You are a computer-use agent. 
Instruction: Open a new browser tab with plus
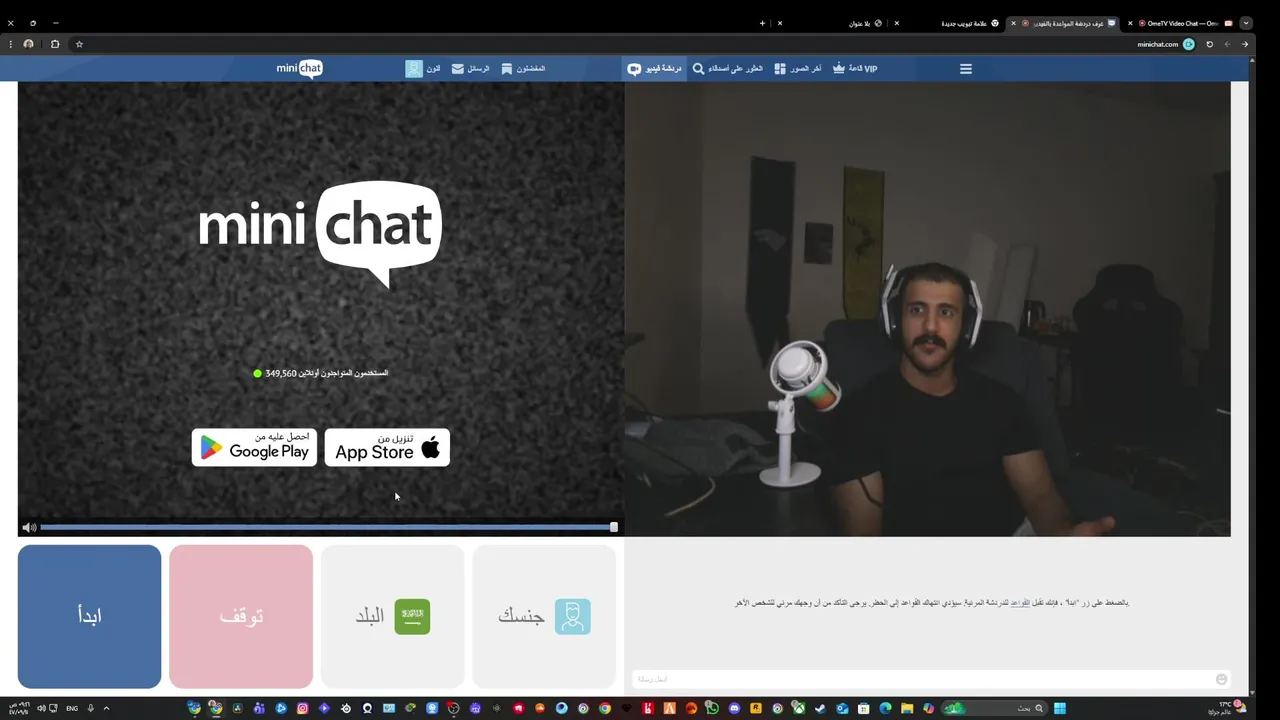(762, 23)
